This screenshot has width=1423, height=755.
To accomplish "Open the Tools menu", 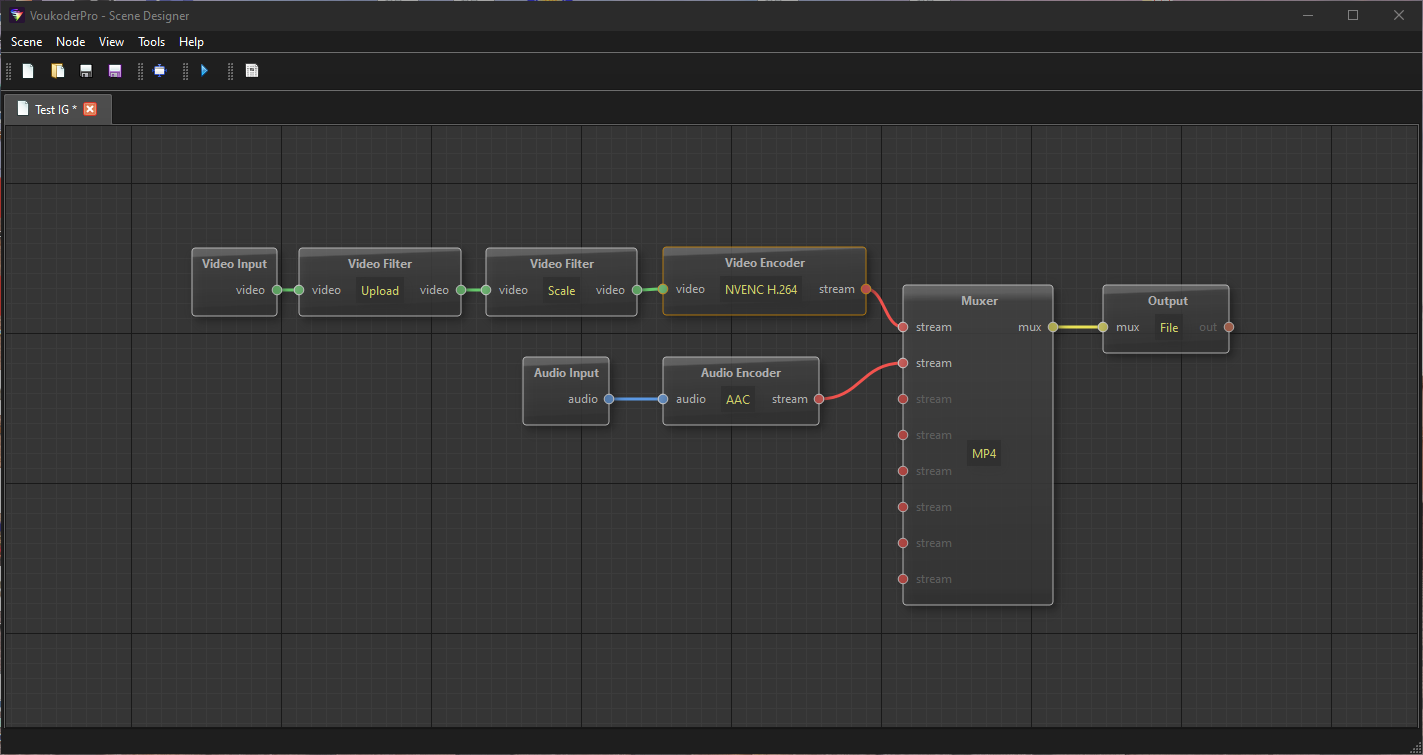I will coord(151,42).
